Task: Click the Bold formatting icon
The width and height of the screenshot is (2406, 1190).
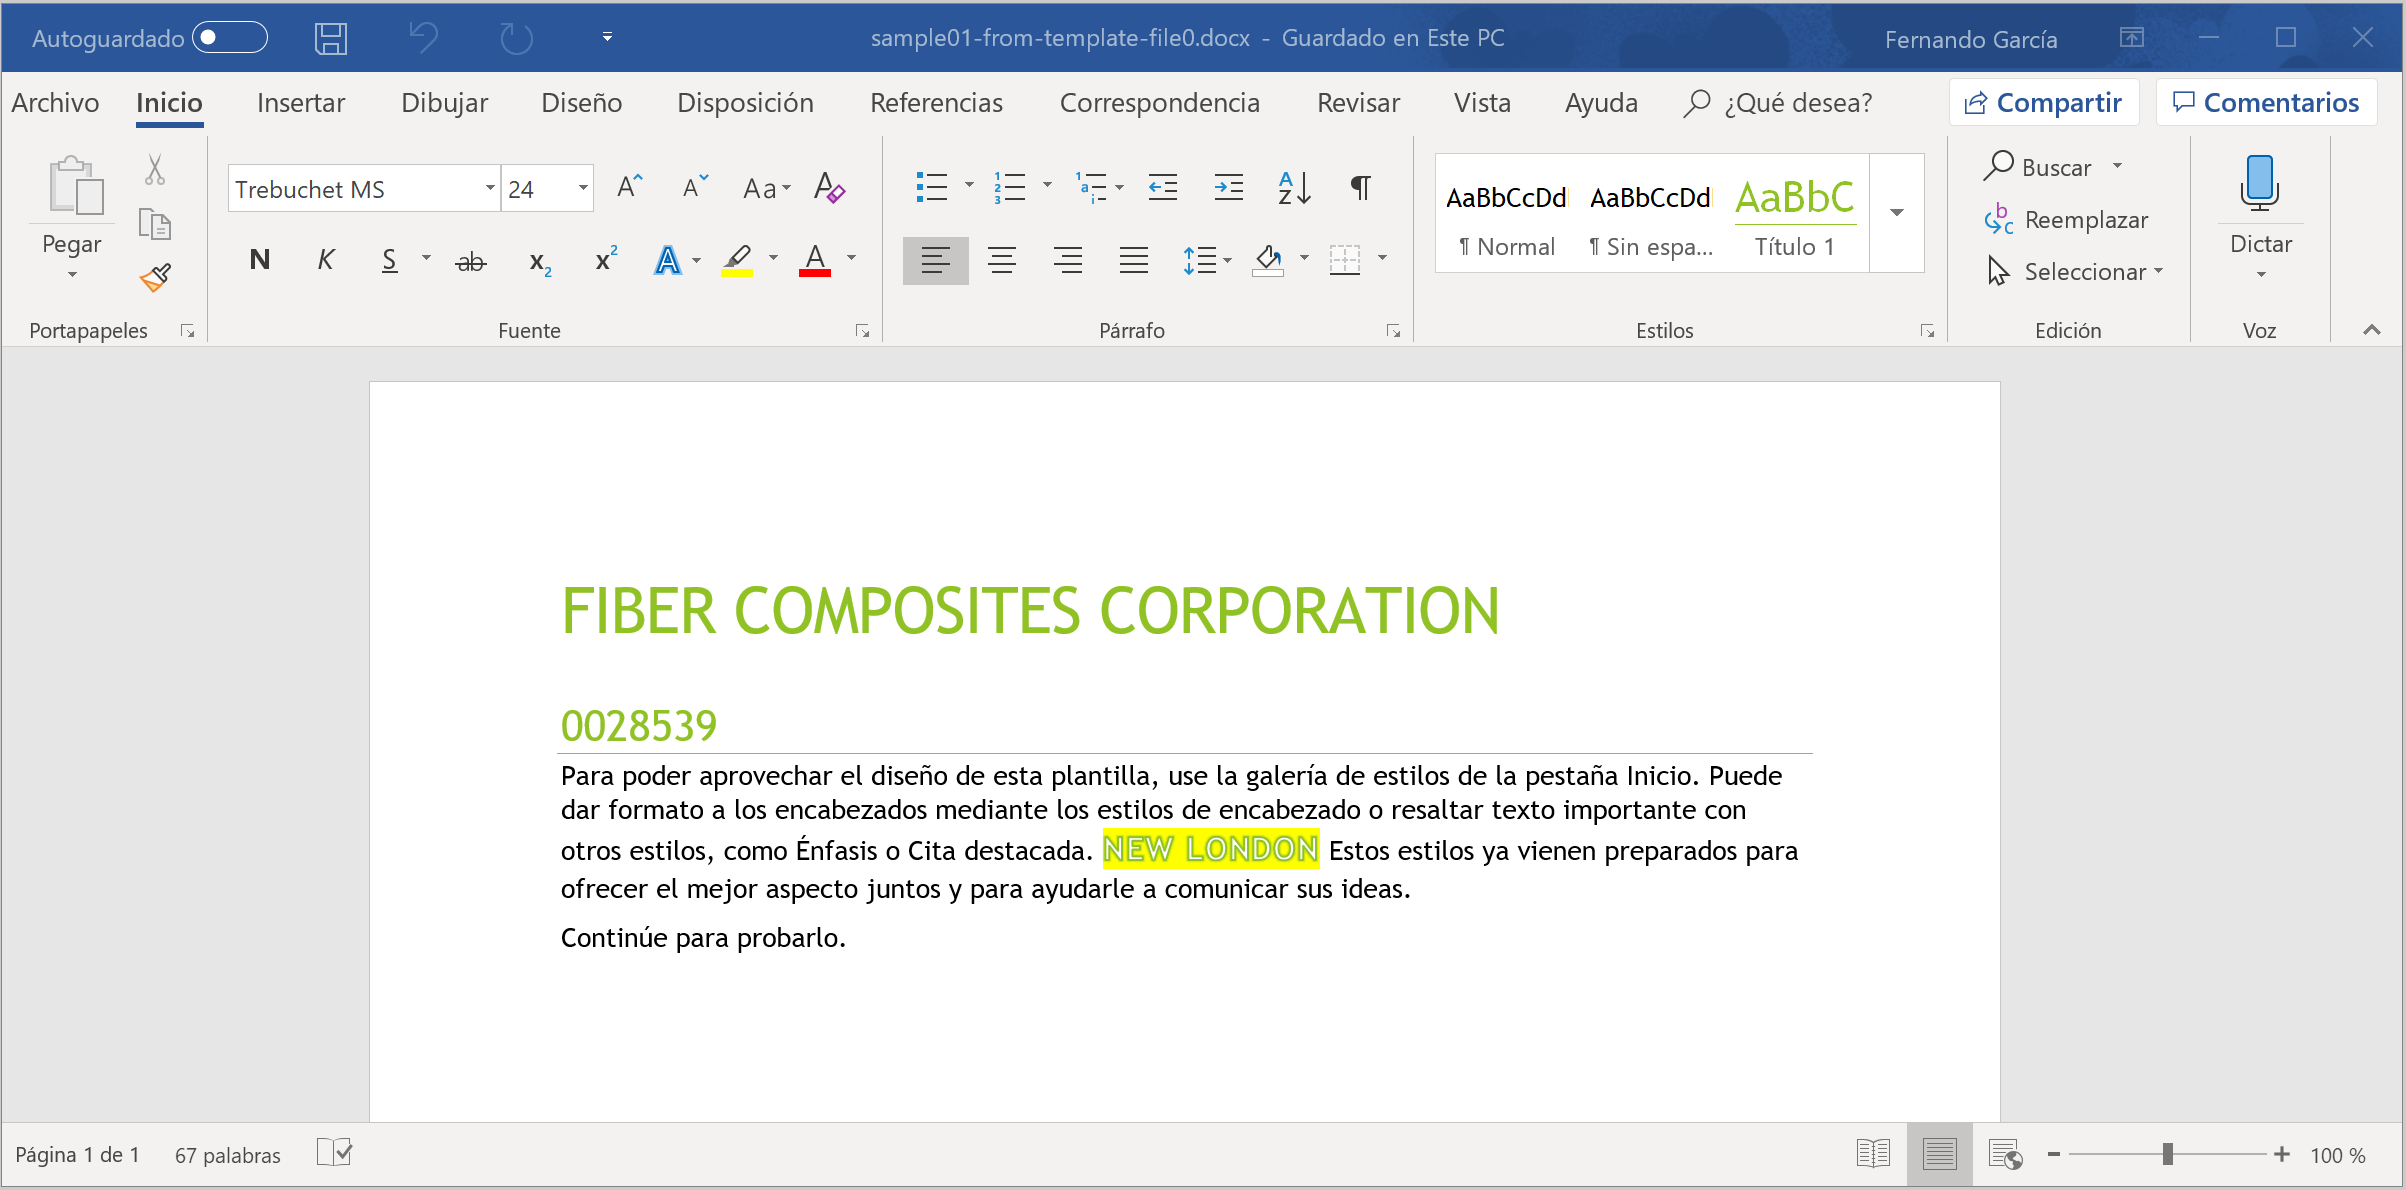Action: 258,258
